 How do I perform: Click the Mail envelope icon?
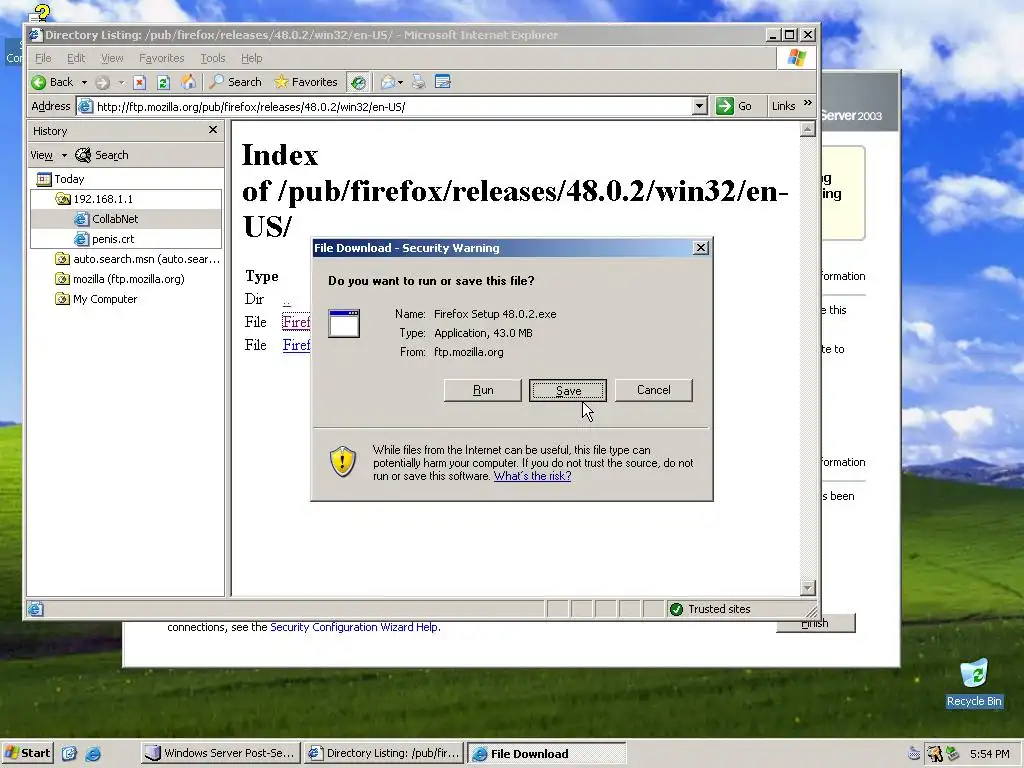pyautogui.click(x=388, y=82)
